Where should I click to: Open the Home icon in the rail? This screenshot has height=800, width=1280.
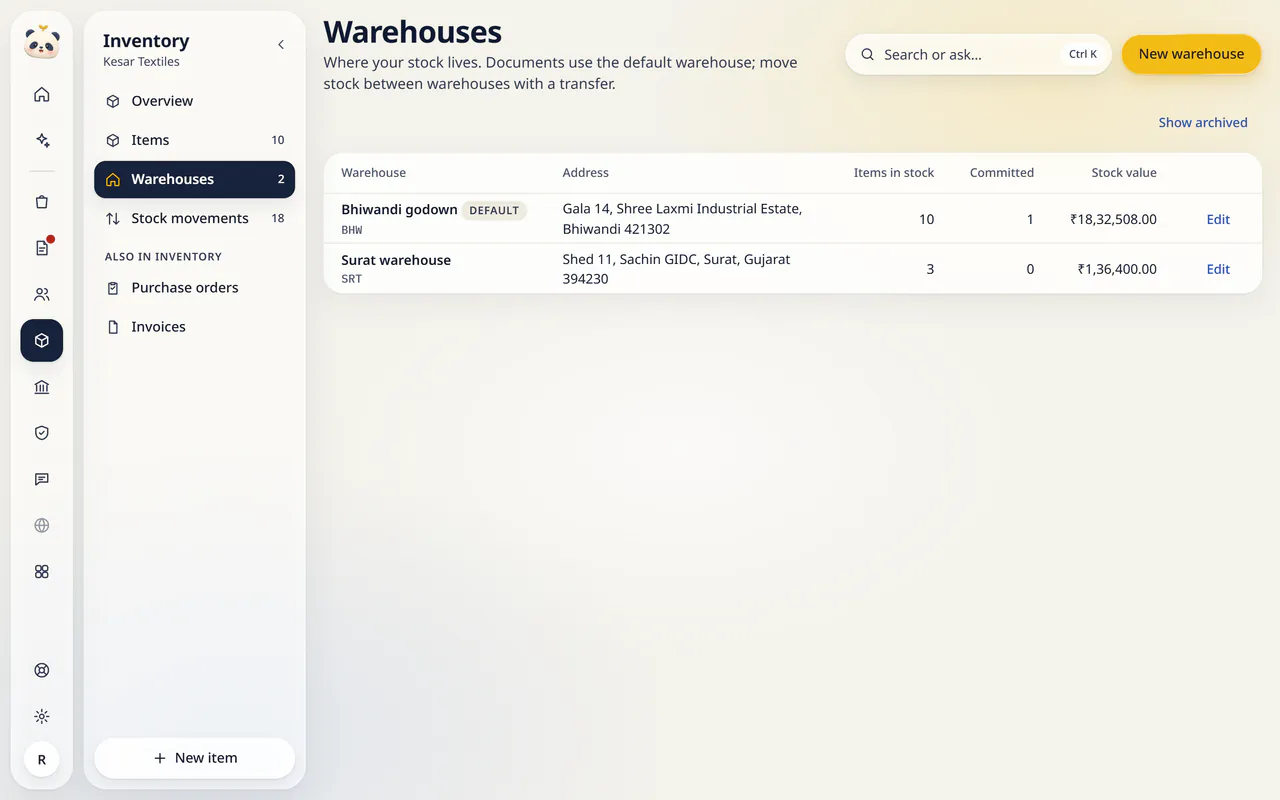point(42,95)
